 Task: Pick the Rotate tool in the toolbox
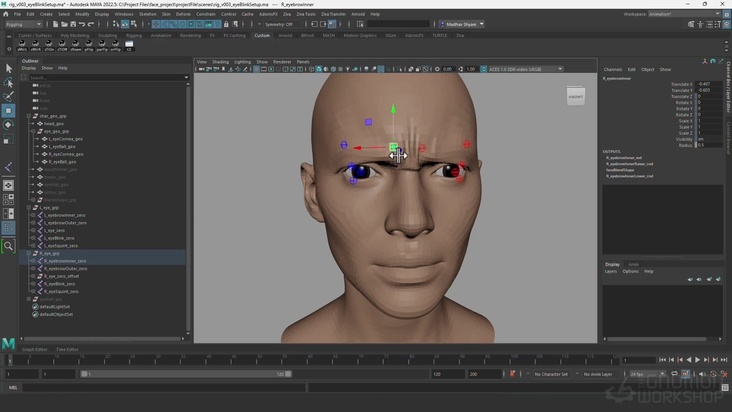[8, 125]
